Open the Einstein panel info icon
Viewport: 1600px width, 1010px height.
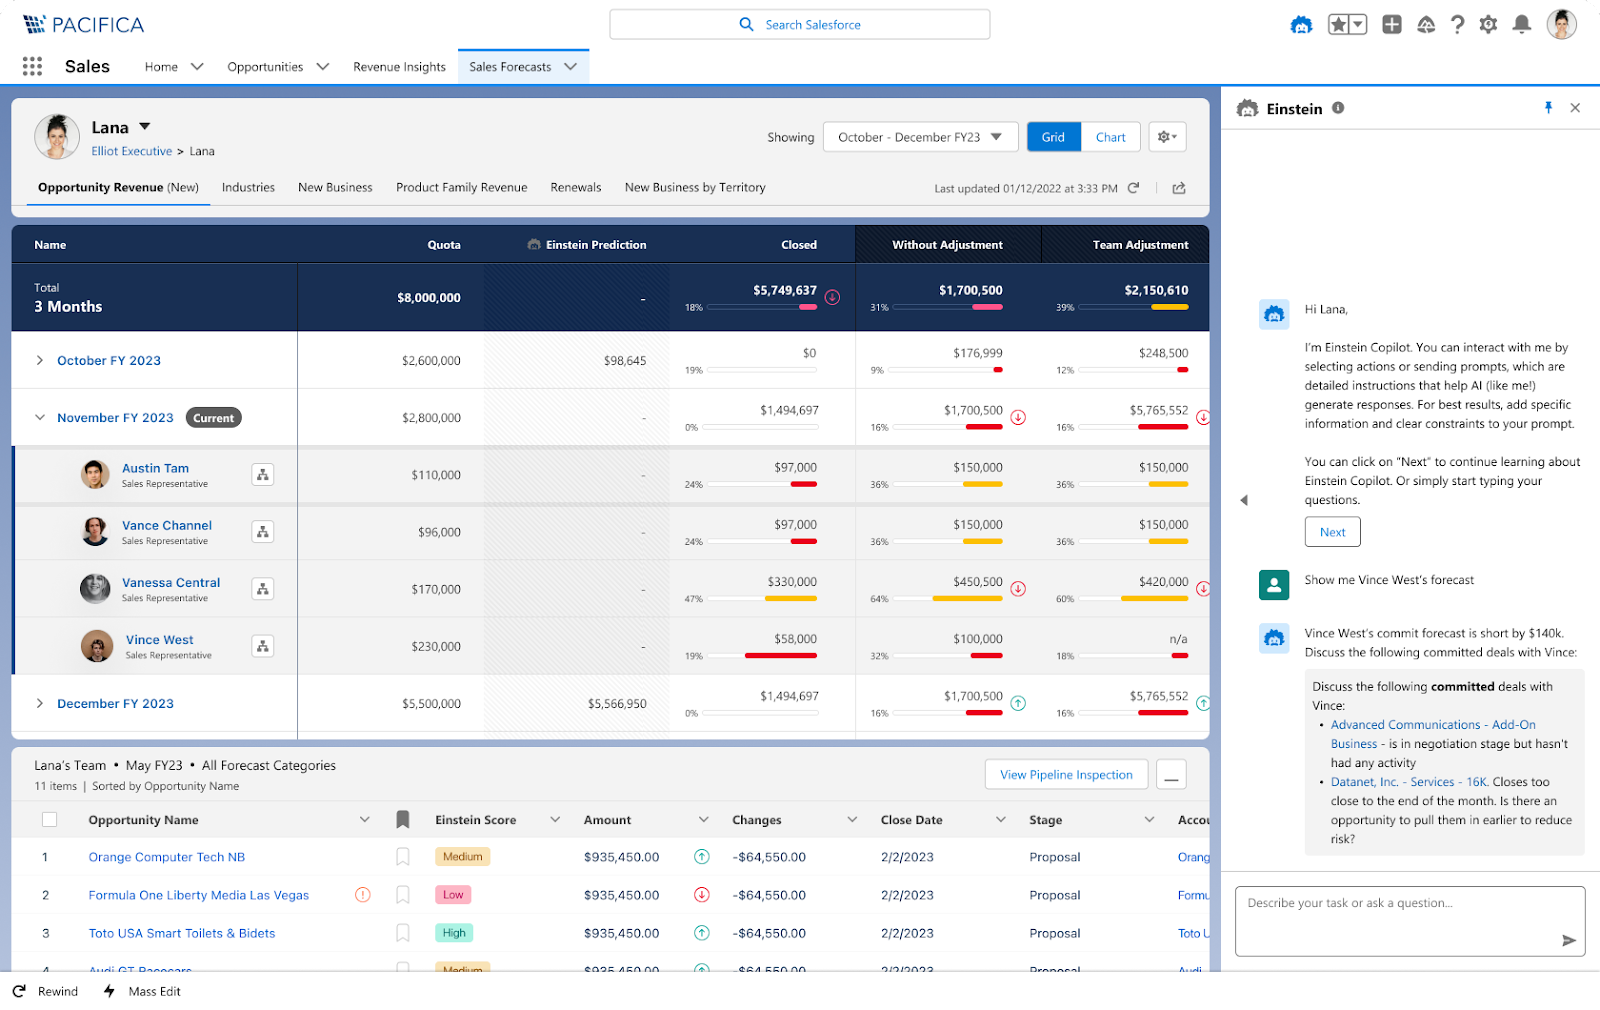[x=1338, y=108]
